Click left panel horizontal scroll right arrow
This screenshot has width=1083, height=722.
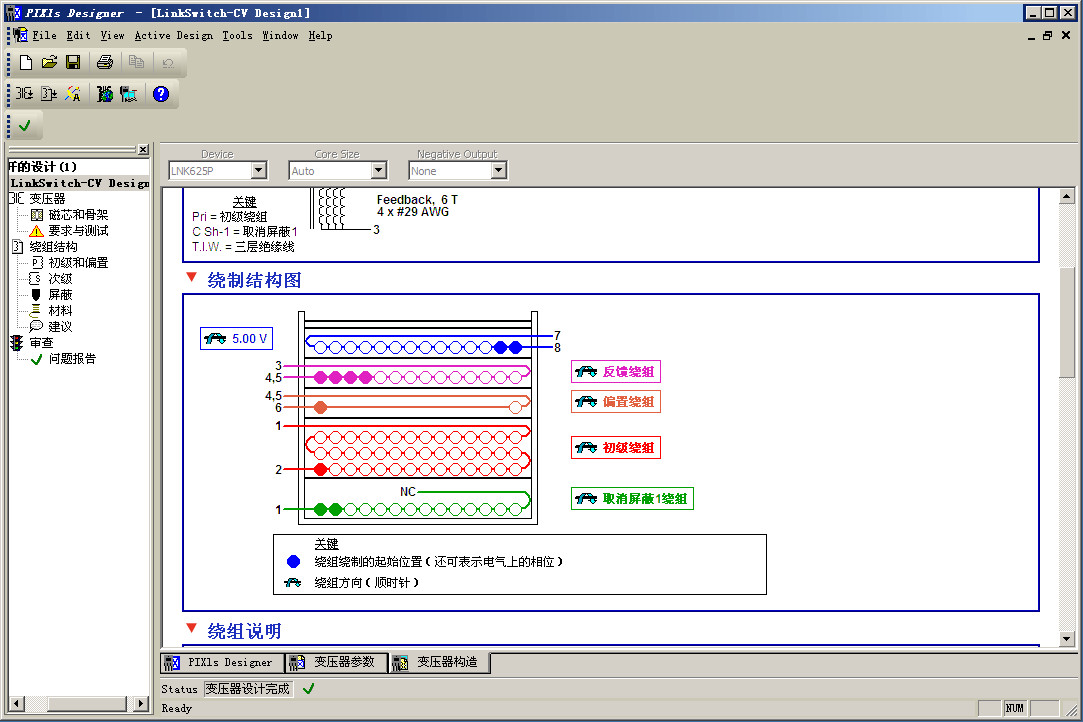coord(141,704)
